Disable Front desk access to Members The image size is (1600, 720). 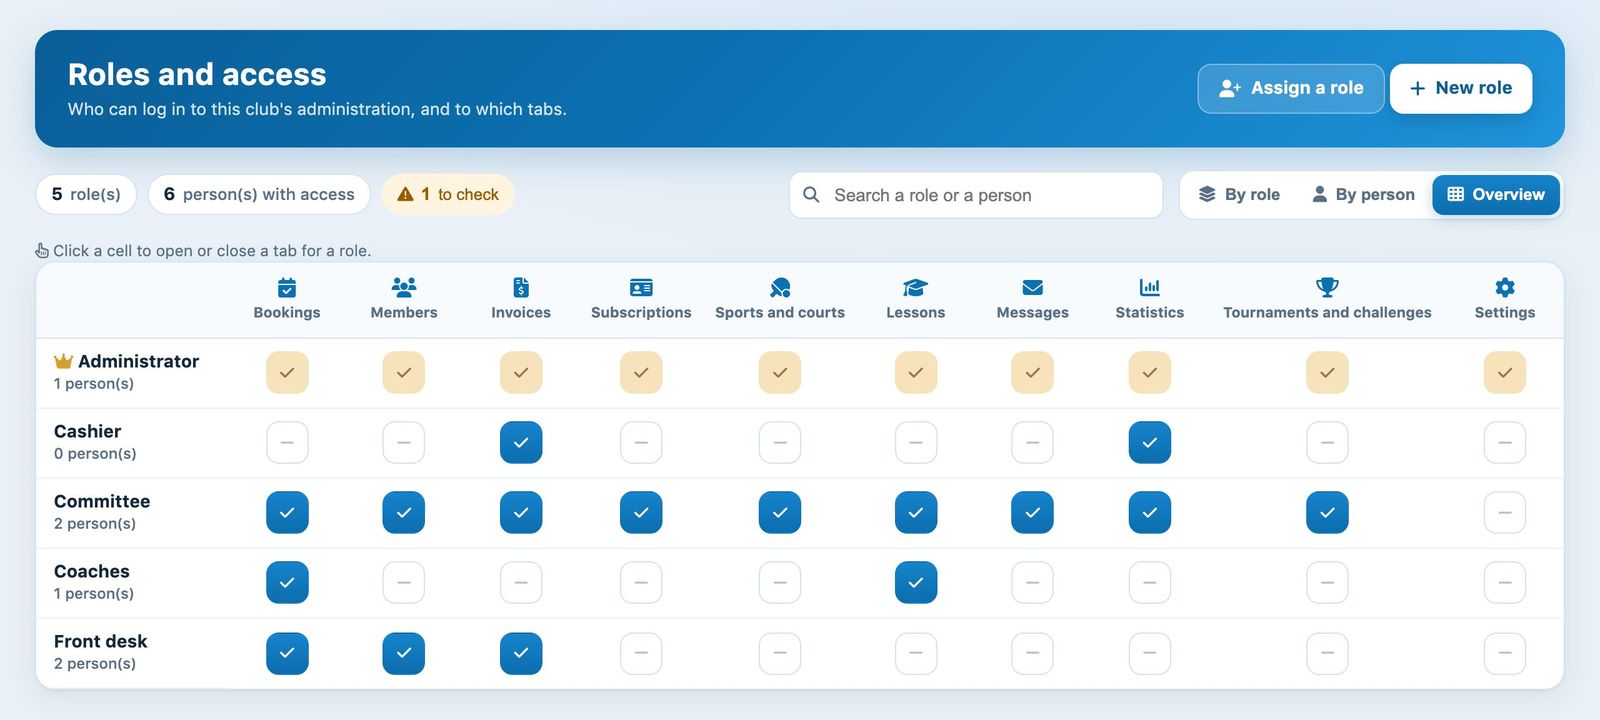[x=404, y=653]
